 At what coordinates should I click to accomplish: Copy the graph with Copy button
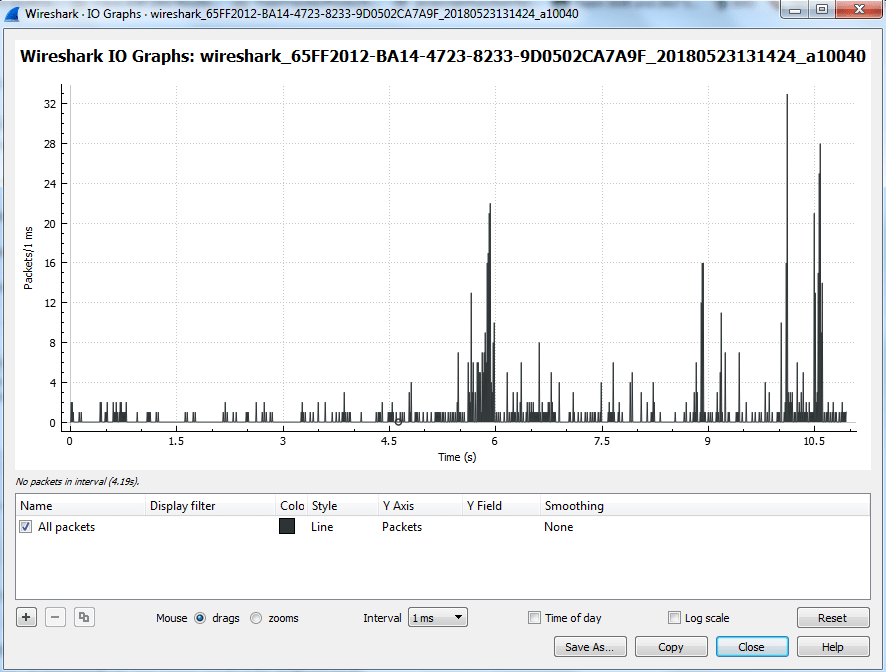click(x=671, y=647)
